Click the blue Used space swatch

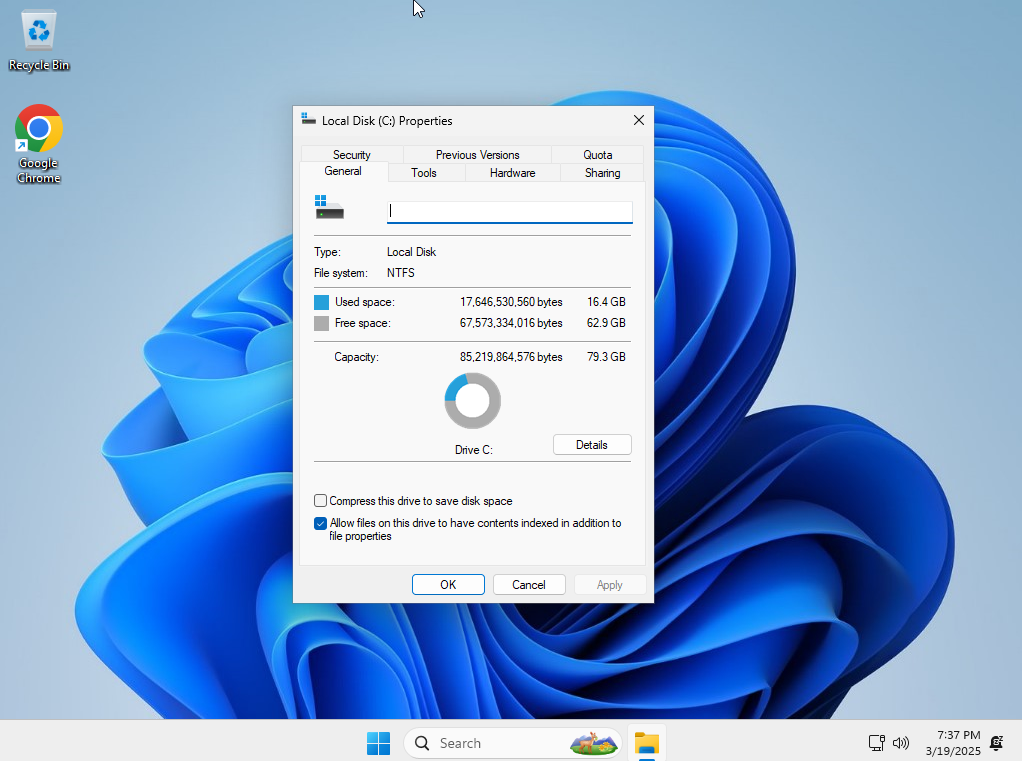(x=321, y=302)
